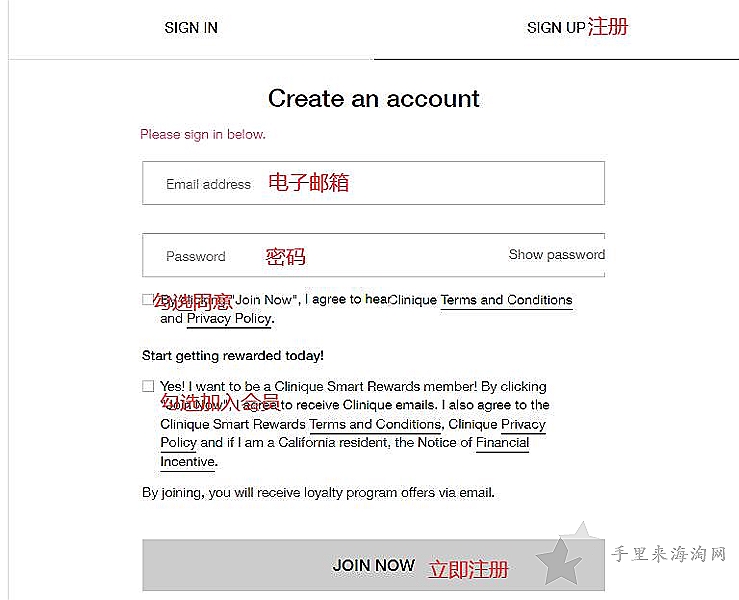Click the 'Start getting rewarded today!' heading
The height and width of the screenshot is (600, 739).
(233, 355)
